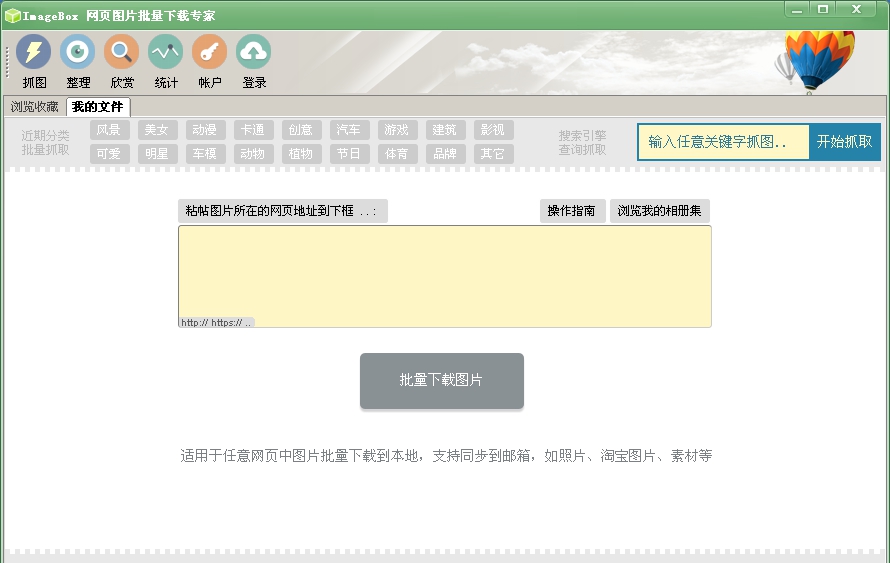Click the 欣赏 magnifier icon
890x563 pixels.
tap(121, 52)
